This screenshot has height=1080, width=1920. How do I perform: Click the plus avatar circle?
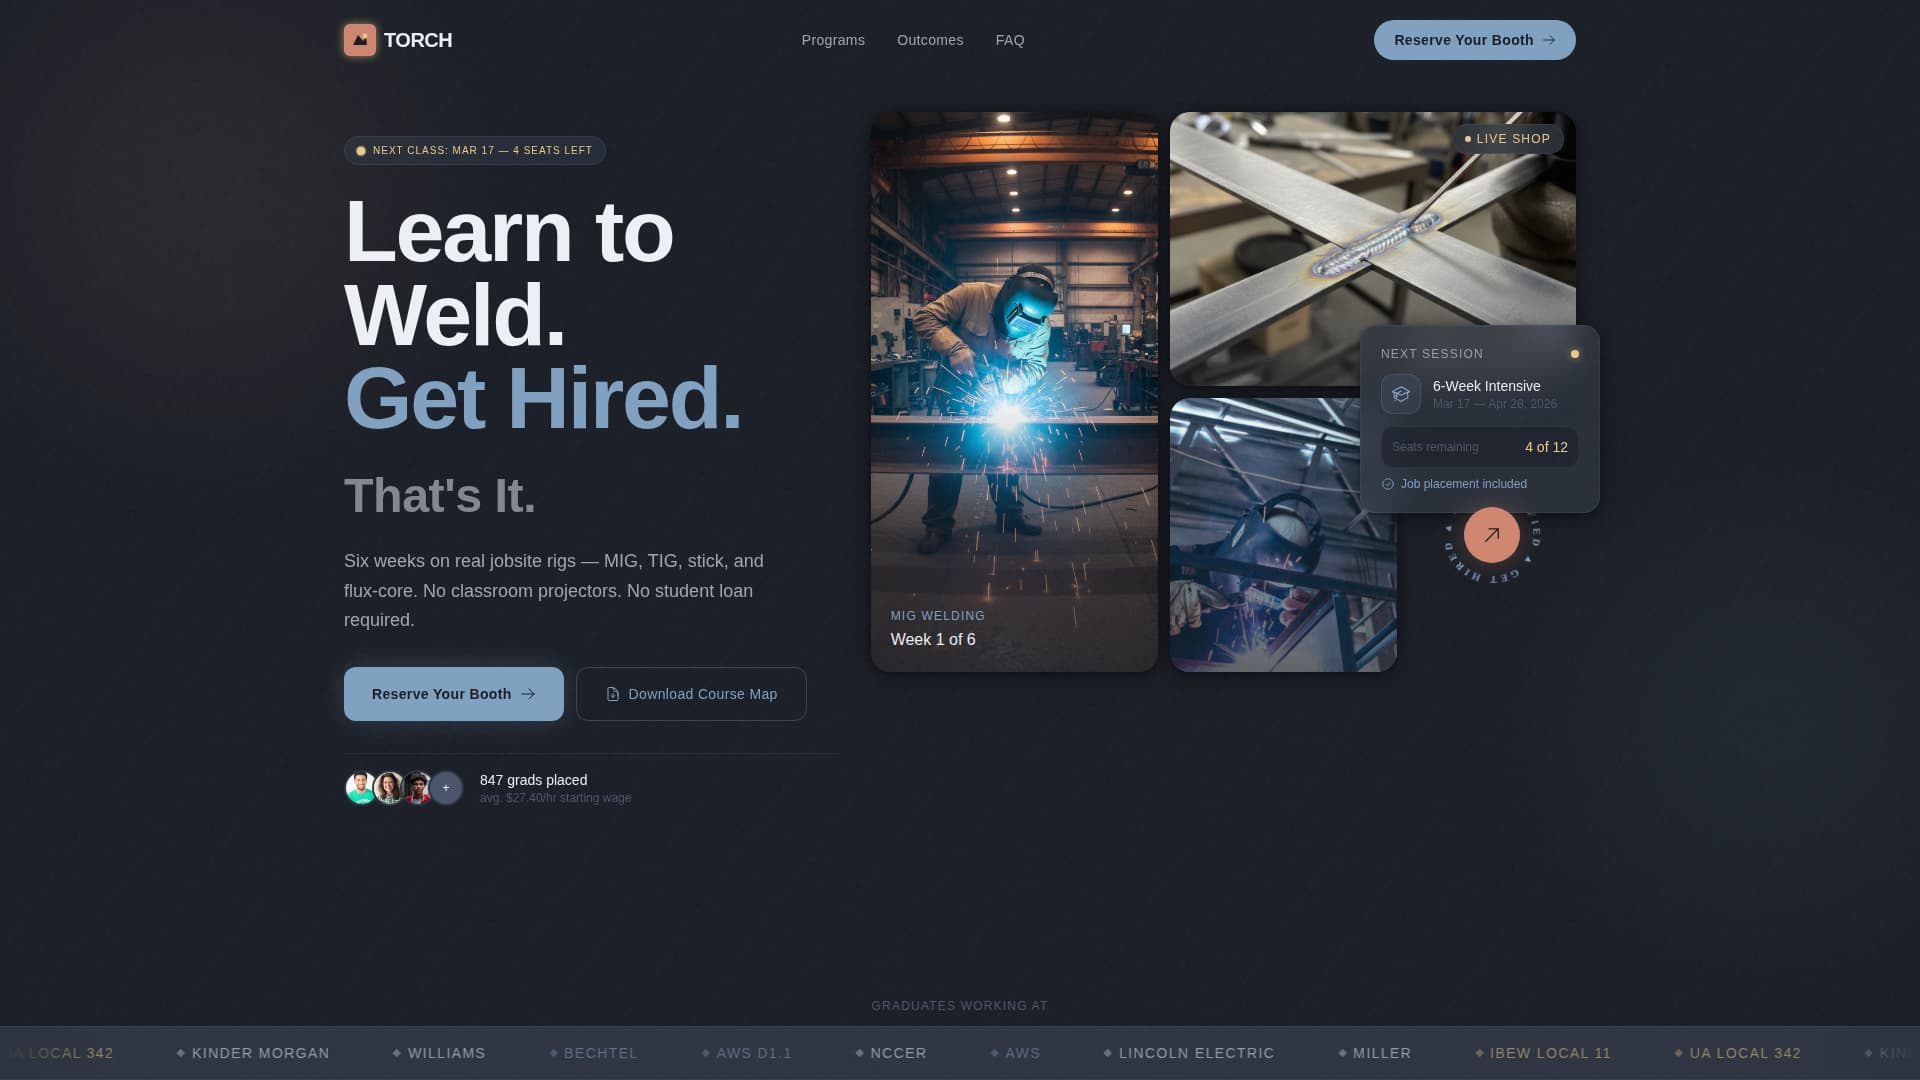coord(446,788)
